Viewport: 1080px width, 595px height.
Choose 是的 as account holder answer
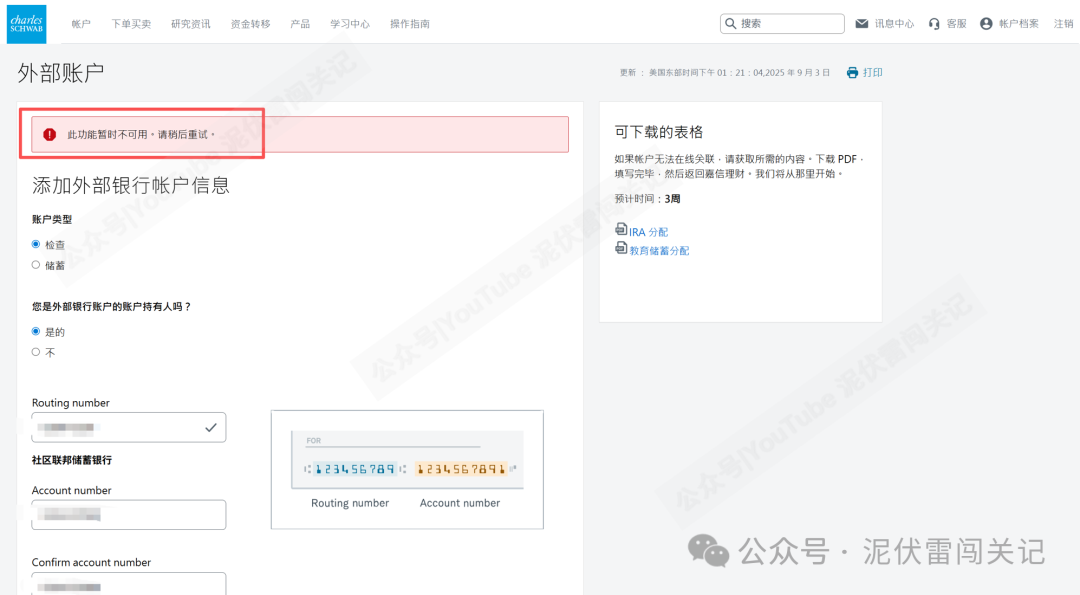click(x=34, y=333)
